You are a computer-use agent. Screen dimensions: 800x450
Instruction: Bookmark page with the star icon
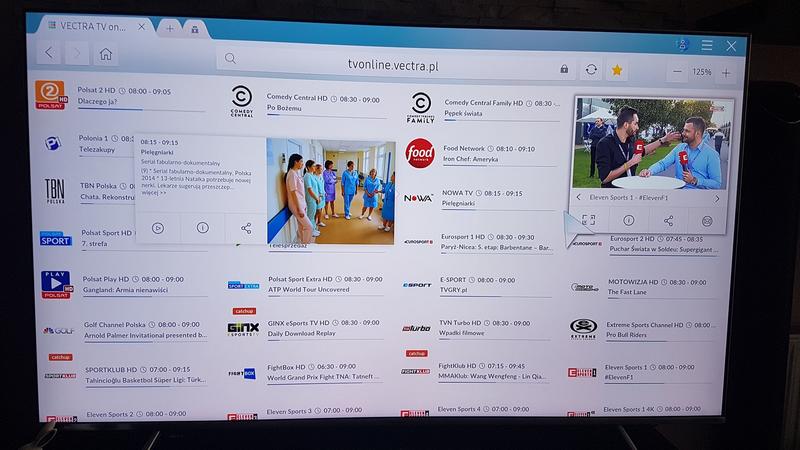tap(617, 70)
